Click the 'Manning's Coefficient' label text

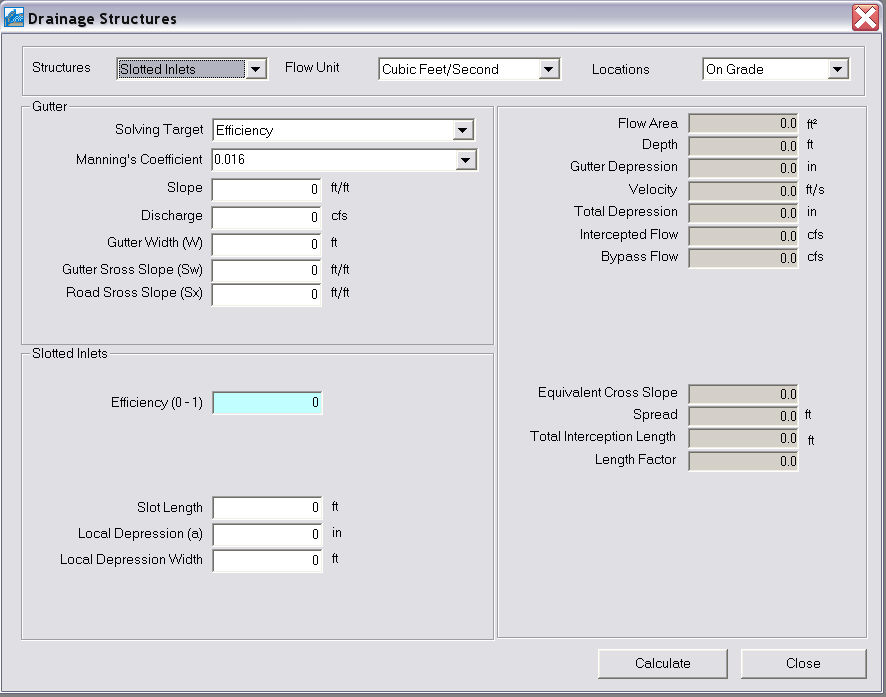click(x=139, y=160)
